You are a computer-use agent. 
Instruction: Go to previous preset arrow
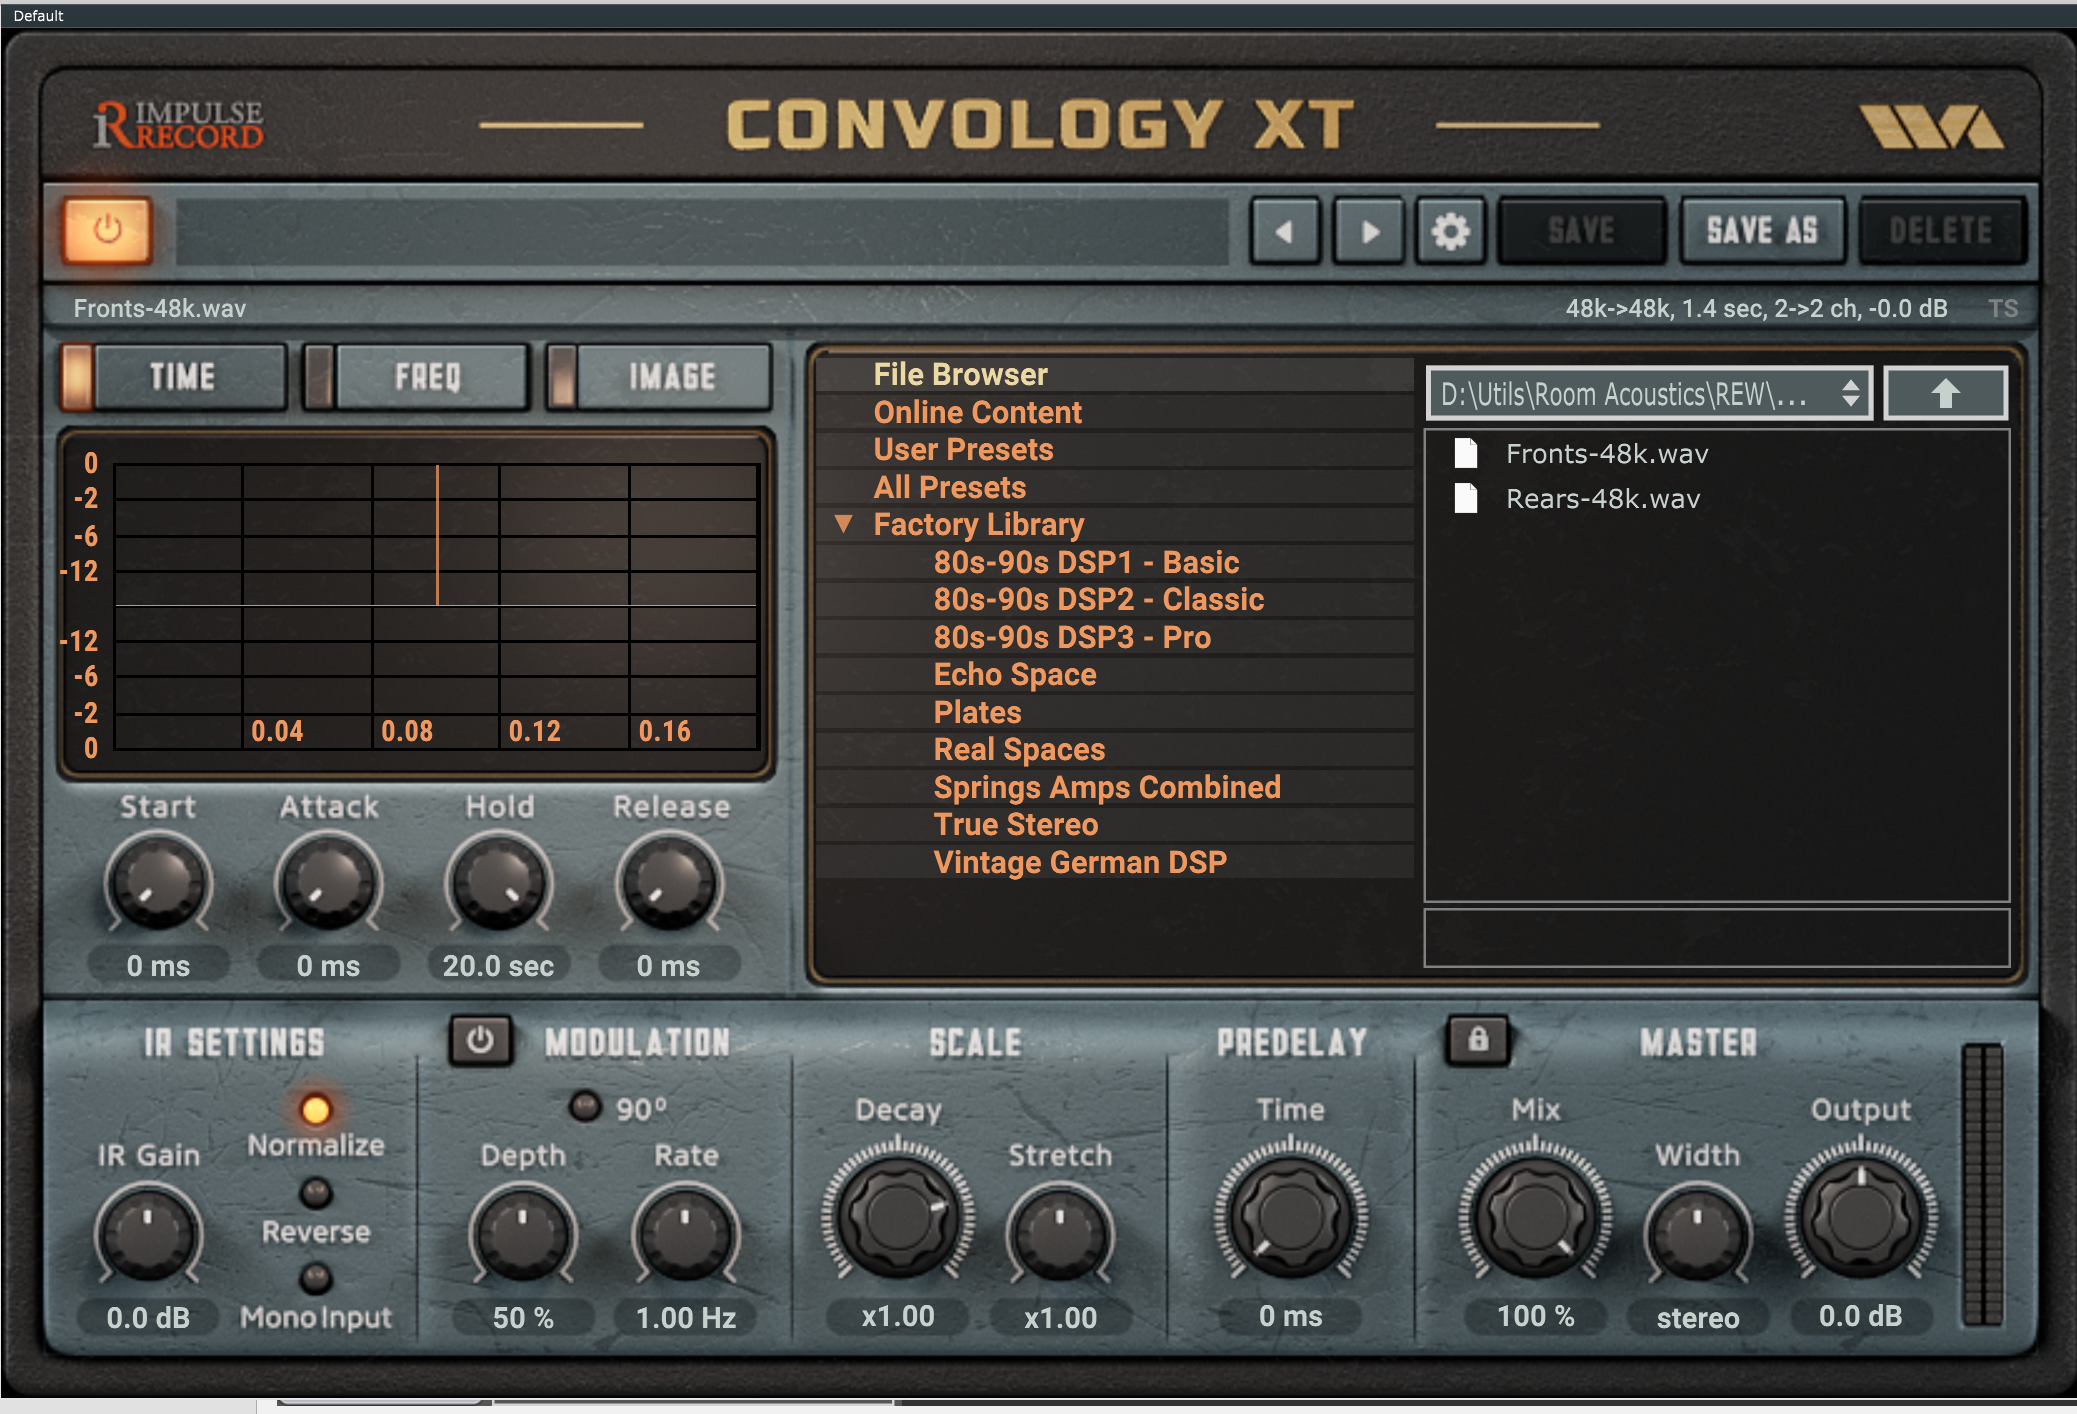pos(1286,231)
